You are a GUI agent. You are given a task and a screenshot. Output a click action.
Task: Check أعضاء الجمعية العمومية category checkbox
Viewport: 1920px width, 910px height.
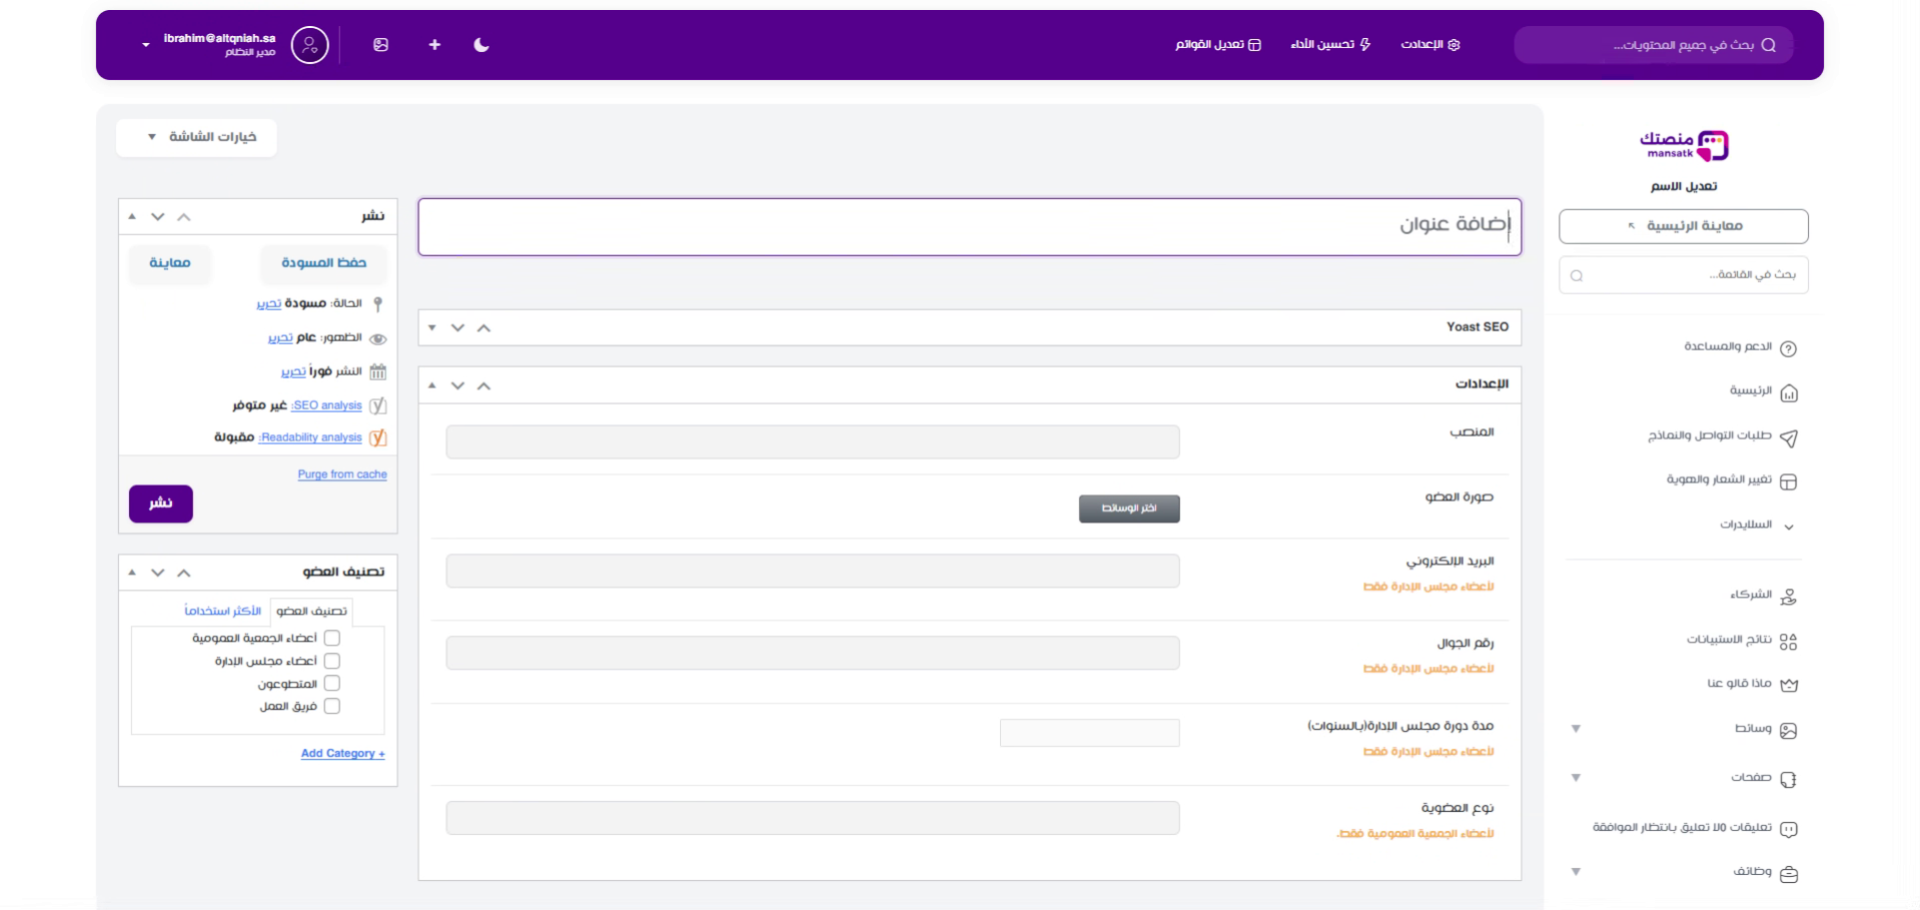(x=332, y=638)
